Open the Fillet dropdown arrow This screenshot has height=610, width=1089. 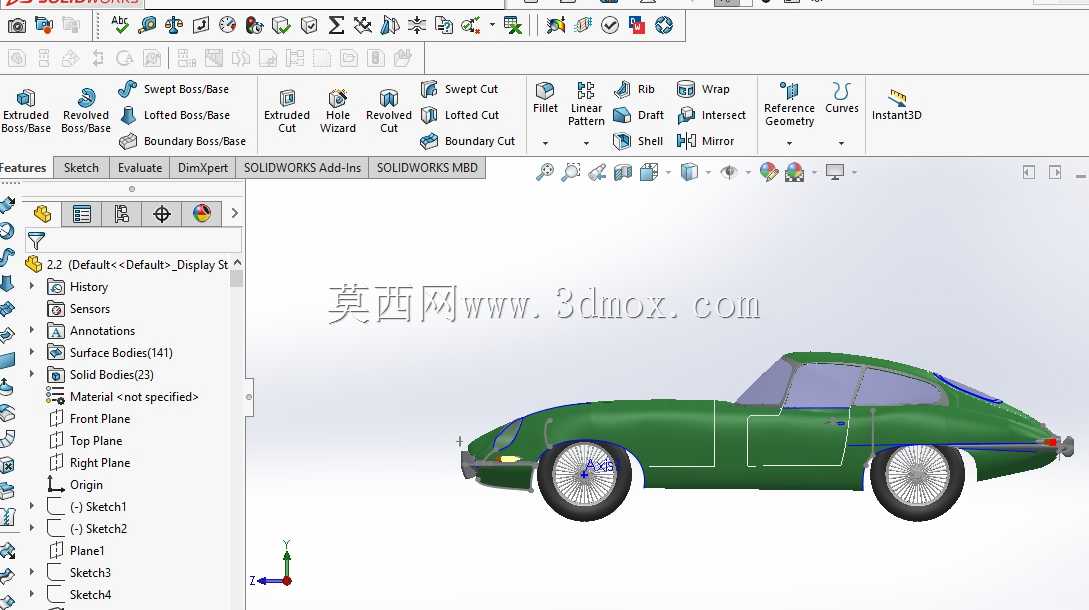pos(545,143)
